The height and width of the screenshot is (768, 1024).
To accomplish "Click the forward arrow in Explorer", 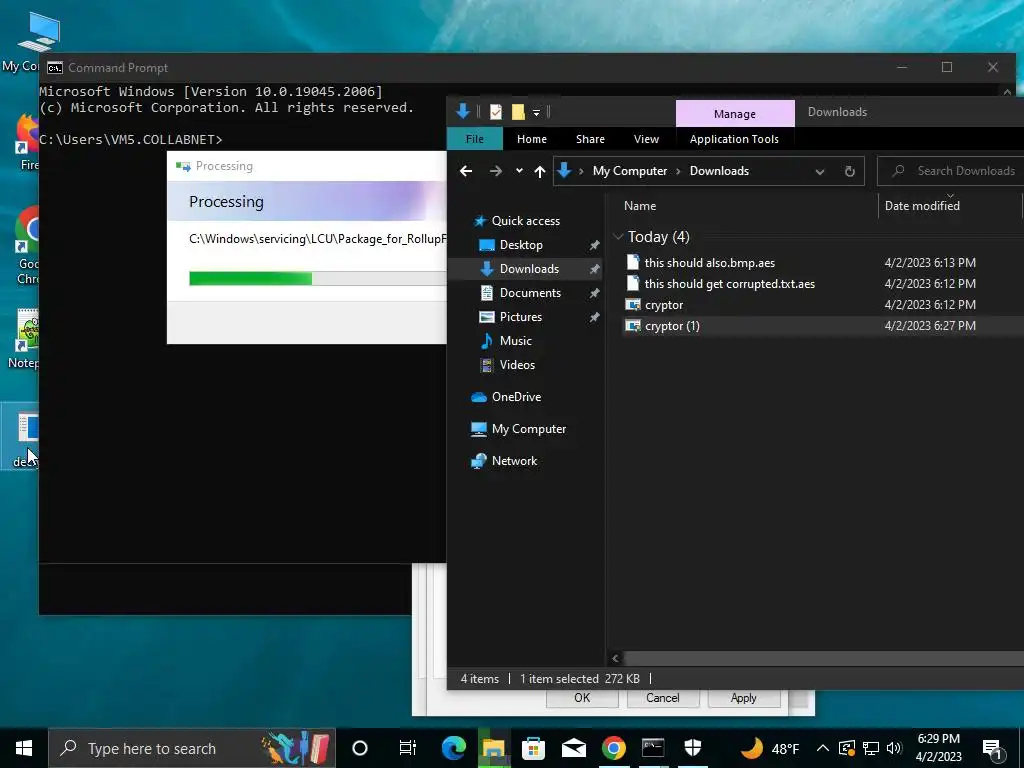I will (x=496, y=171).
